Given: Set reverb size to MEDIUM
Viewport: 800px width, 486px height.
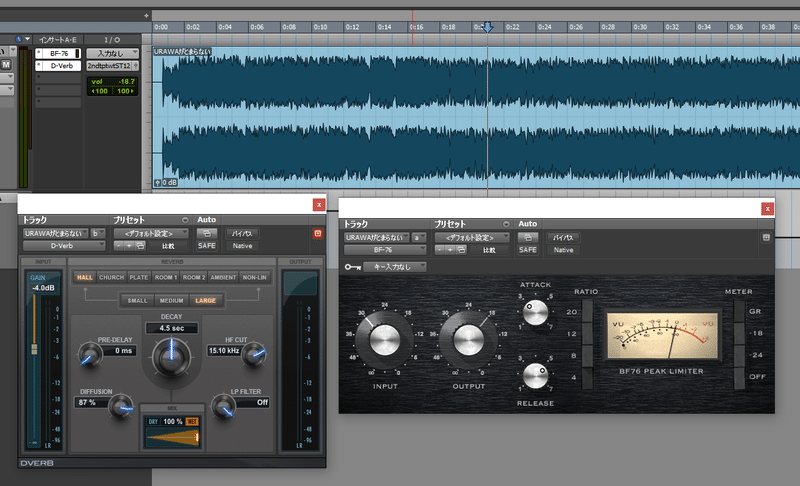Looking at the screenshot, I should [x=171, y=300].
